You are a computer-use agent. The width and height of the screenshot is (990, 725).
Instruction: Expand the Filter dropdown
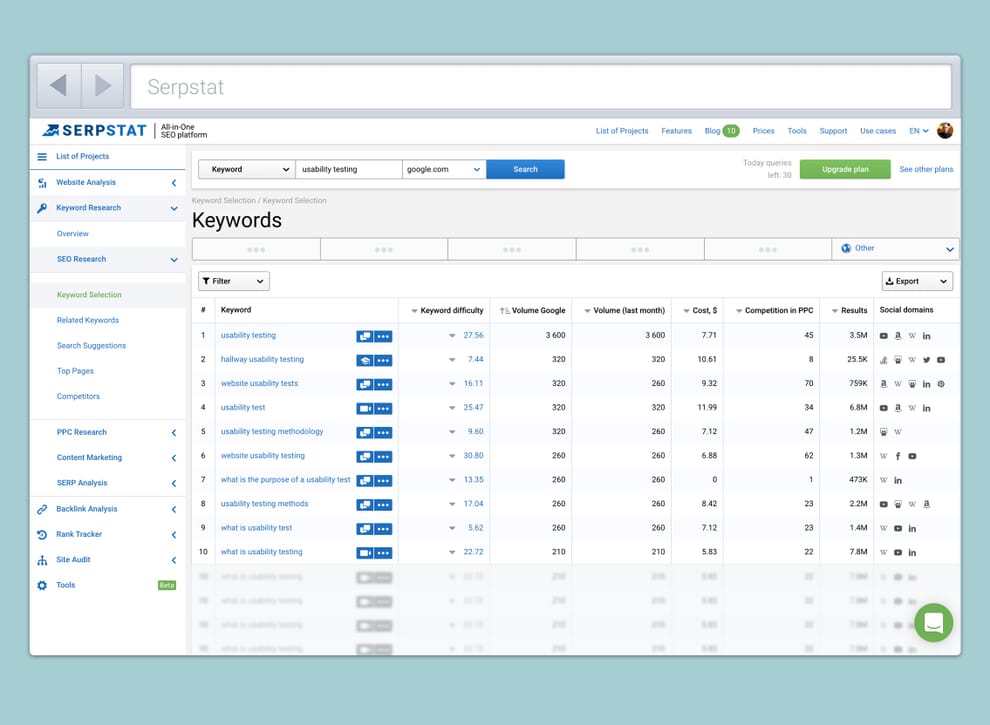click(x=233, y=282)
